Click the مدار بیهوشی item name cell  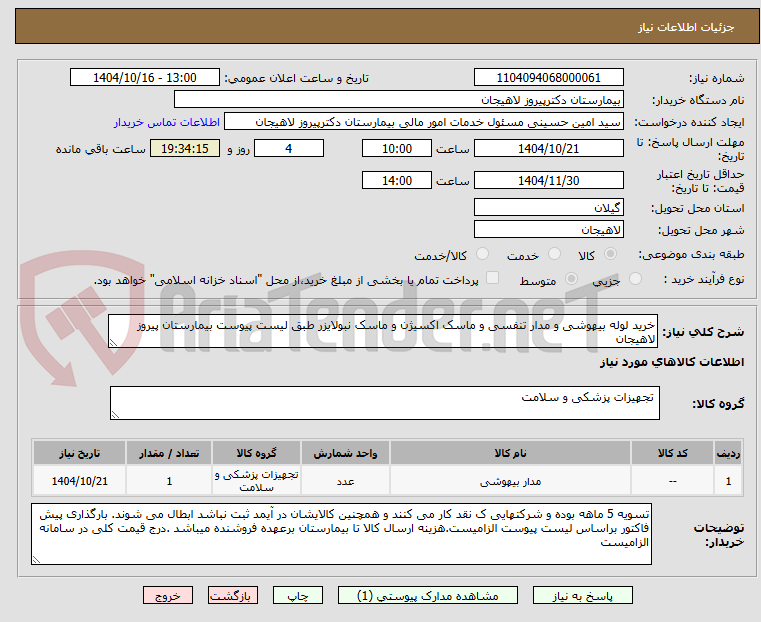(x=510, y=481)
